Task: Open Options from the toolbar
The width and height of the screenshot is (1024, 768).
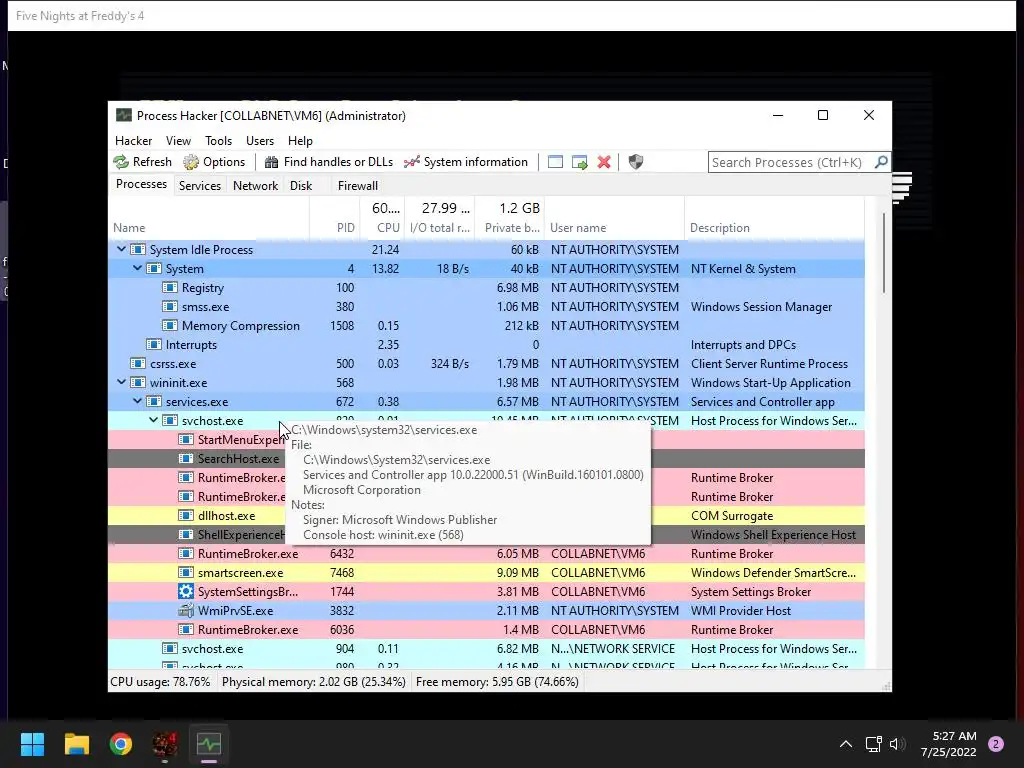Action: (x=214, y=162)
